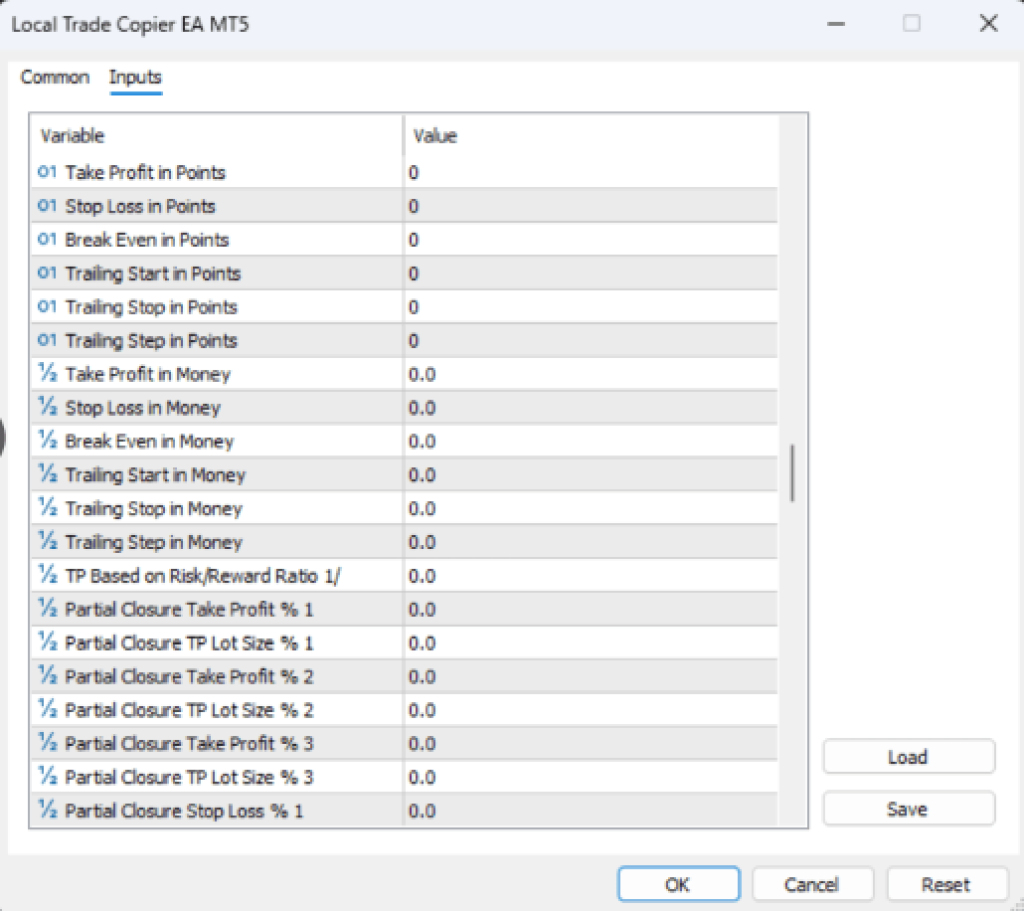Click the fraction icon beside Partial Closure TP Lot Size % 3
Image resolution: width=1024 pixels, height=911 pixels.
click(48, 777)
